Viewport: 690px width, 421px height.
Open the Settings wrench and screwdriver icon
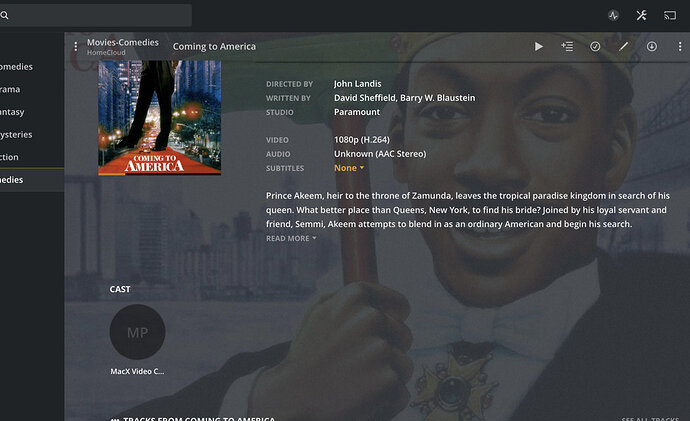[641, 15]
